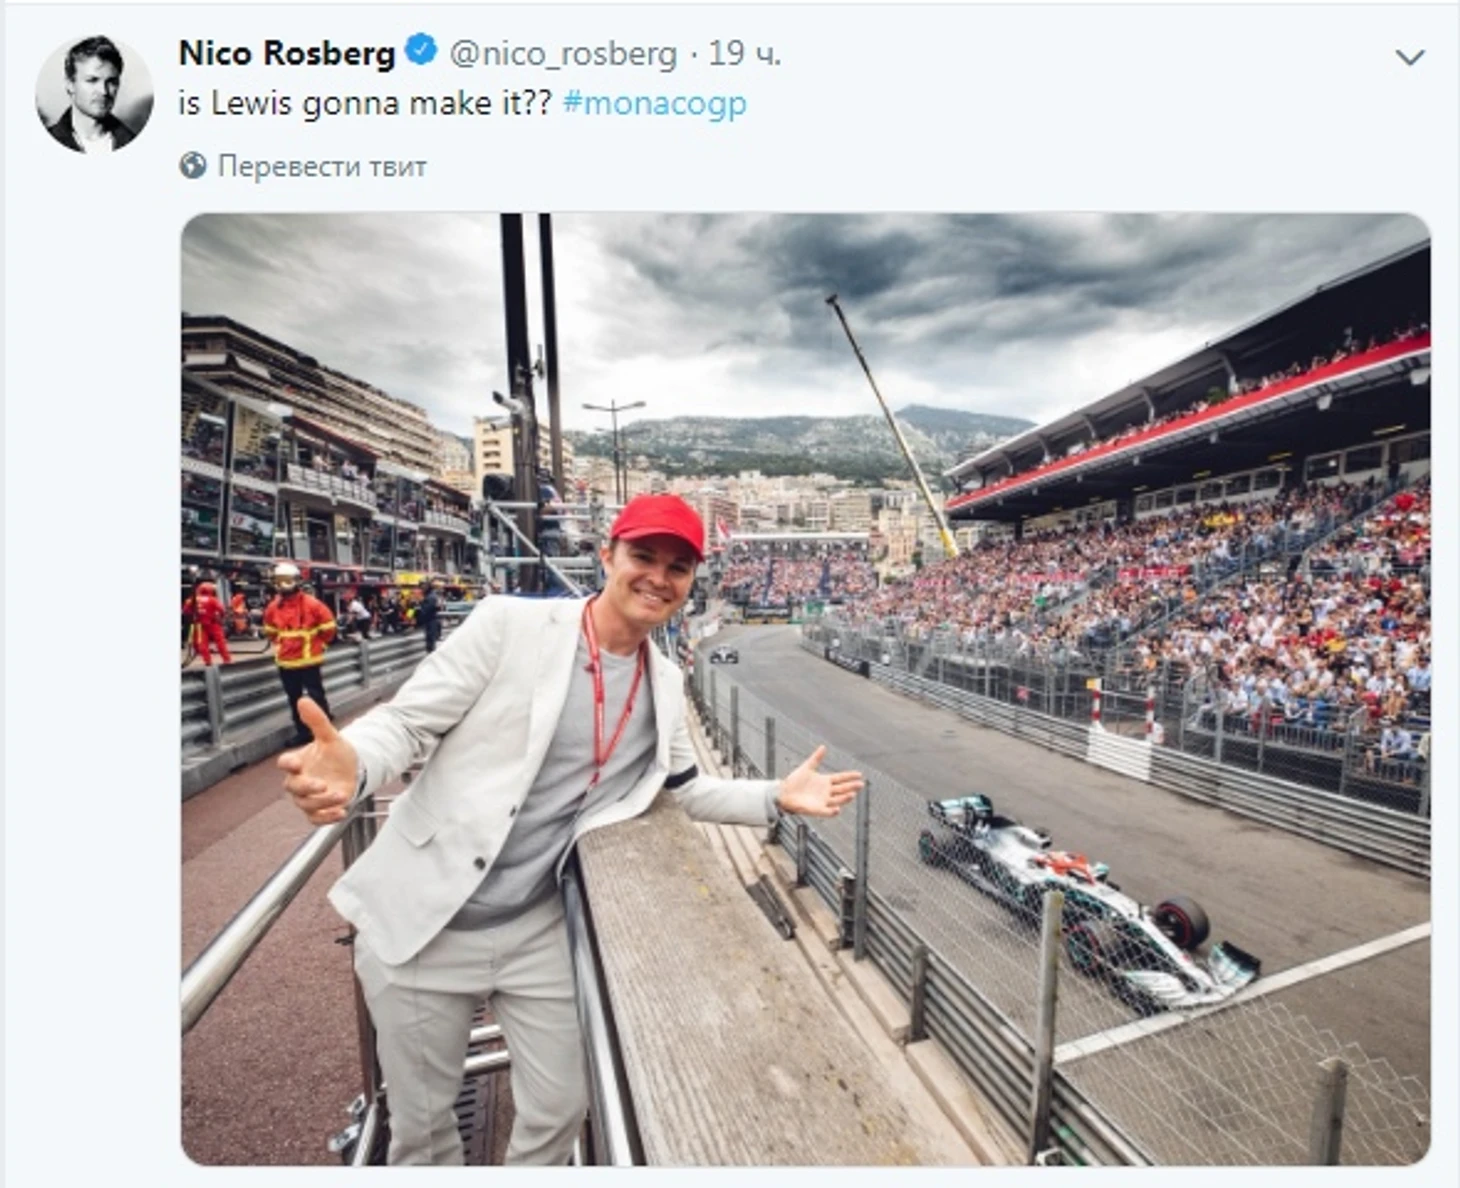Expand the tweet options chevron
This screenshot has height=1188, width=1460.
pos(1410,57)
